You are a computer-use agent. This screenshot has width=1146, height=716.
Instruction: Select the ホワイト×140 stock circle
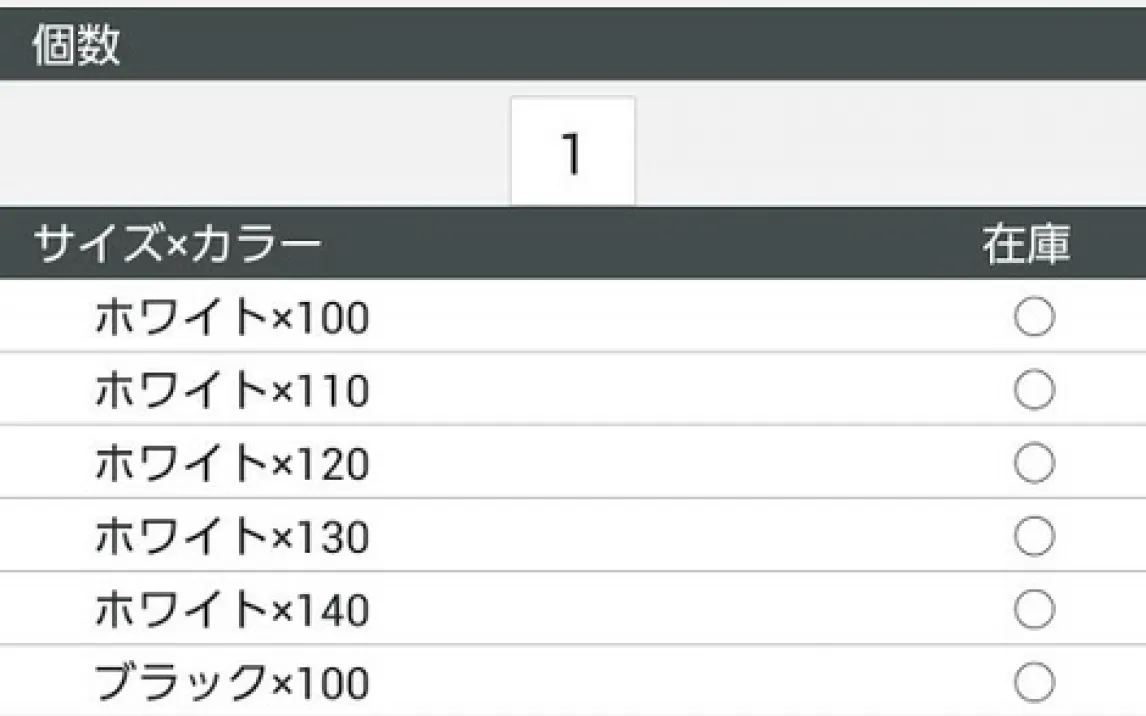click(x=1033, y=610)
